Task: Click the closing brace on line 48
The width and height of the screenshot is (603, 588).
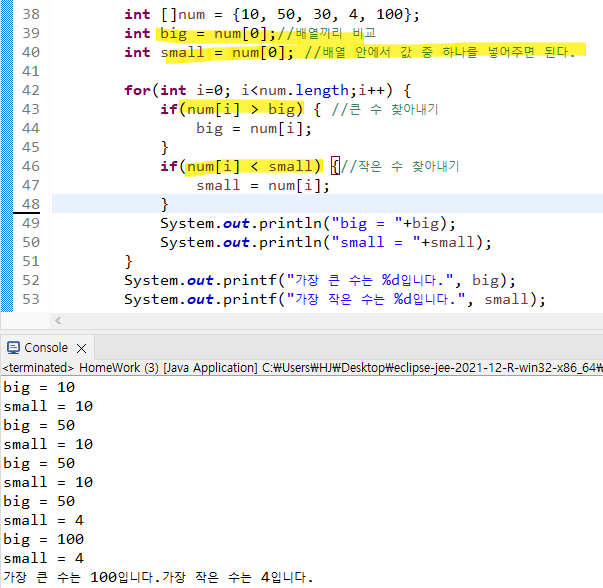Action: pyautogui.click(x=165, y=204)
